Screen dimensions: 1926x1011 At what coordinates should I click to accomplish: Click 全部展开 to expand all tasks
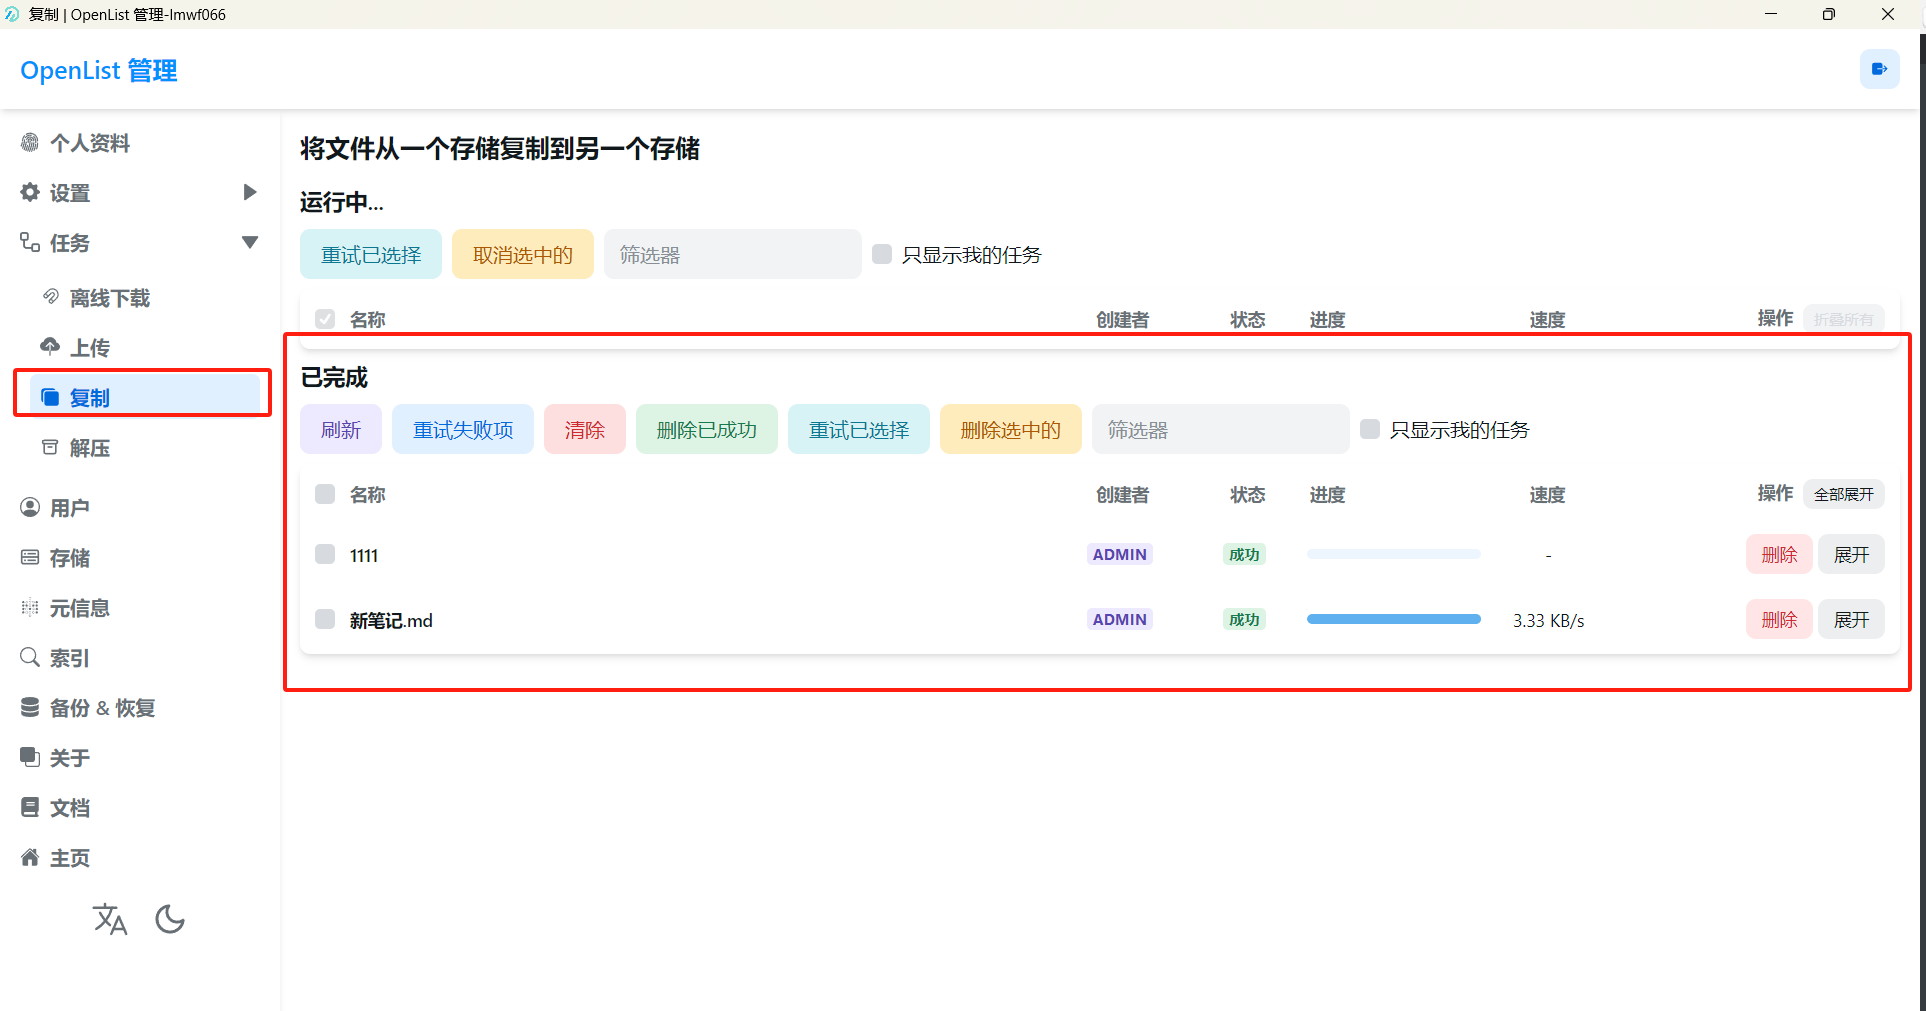tap(1844, 494)
